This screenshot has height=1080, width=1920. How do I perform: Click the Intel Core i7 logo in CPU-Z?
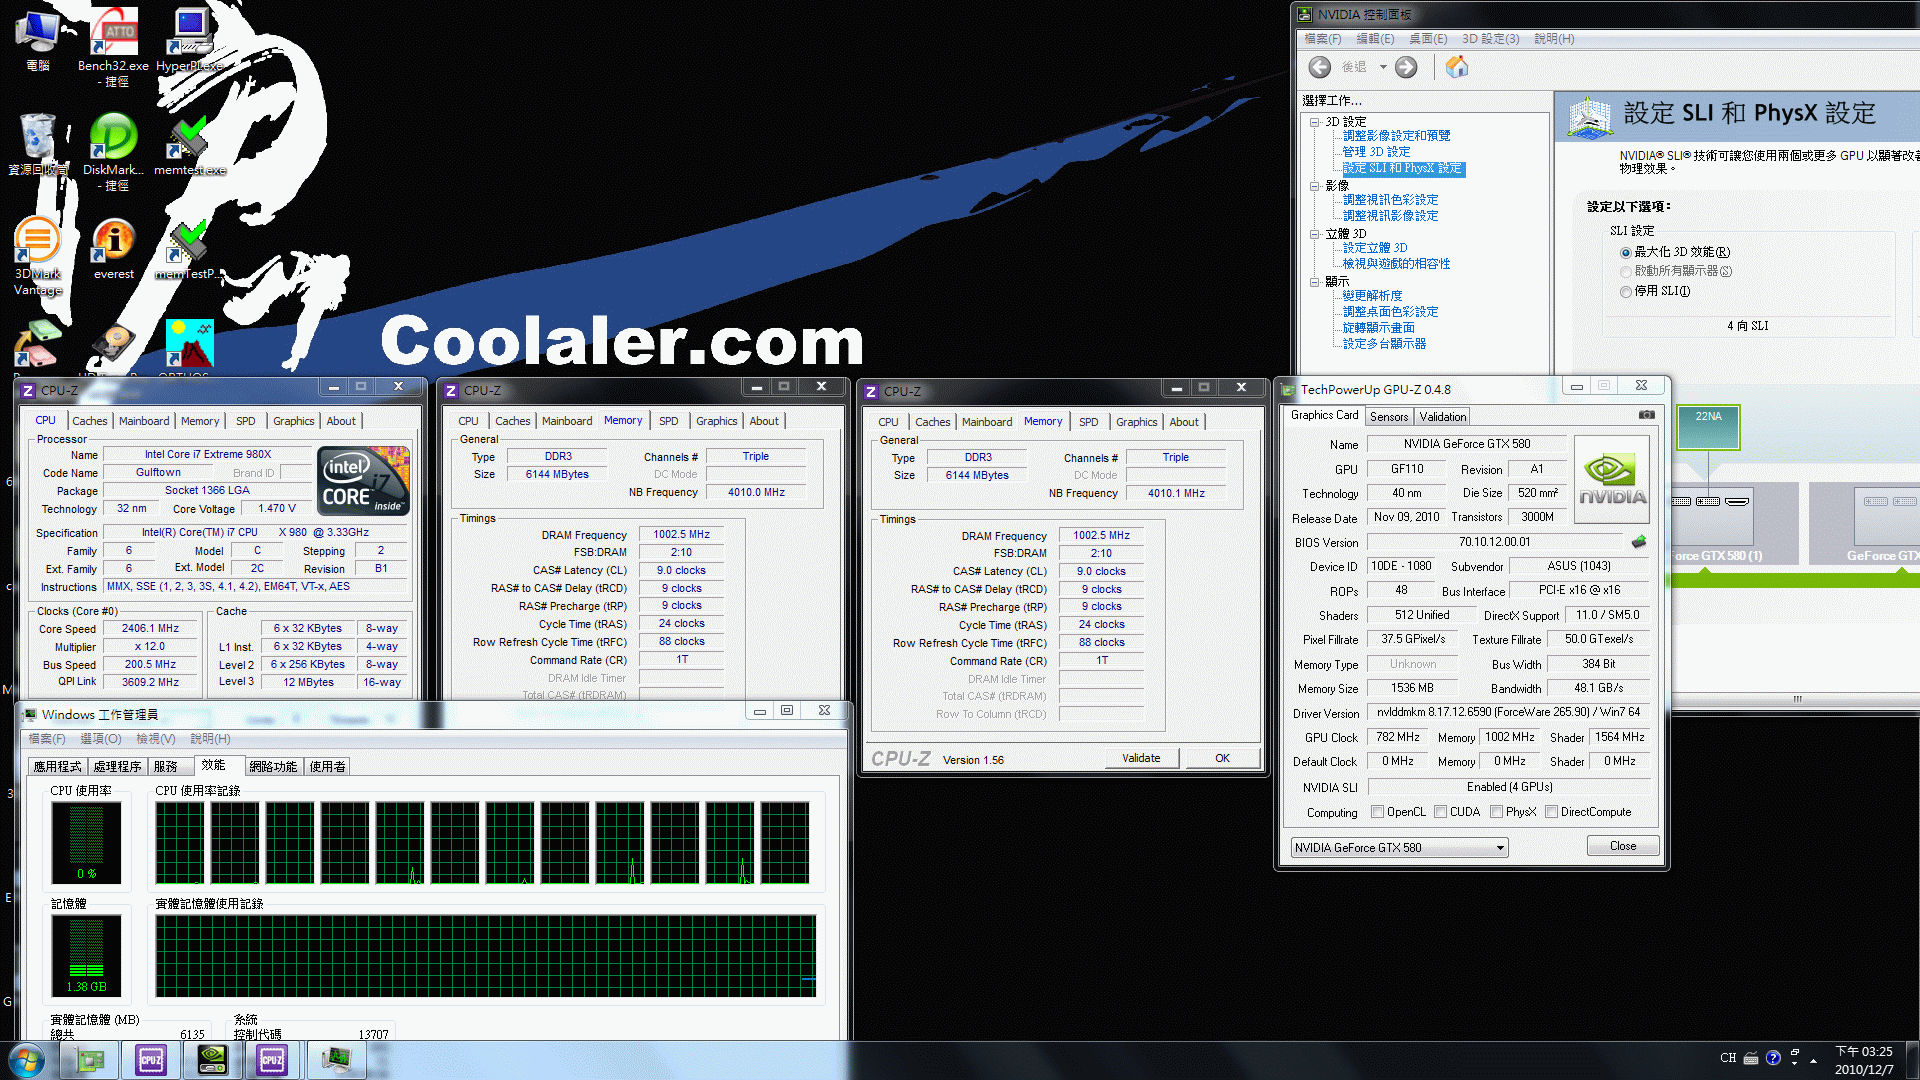point(363,480)
